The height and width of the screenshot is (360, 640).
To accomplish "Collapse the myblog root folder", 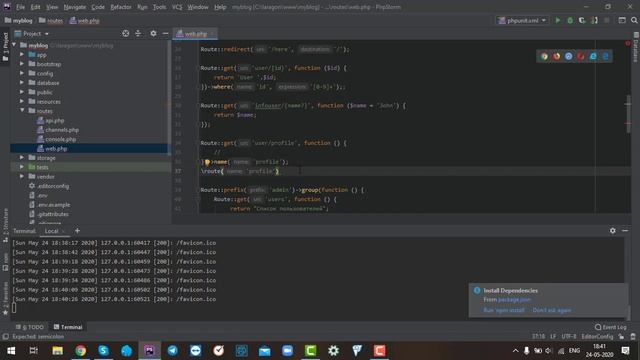I will pos(14,45).
